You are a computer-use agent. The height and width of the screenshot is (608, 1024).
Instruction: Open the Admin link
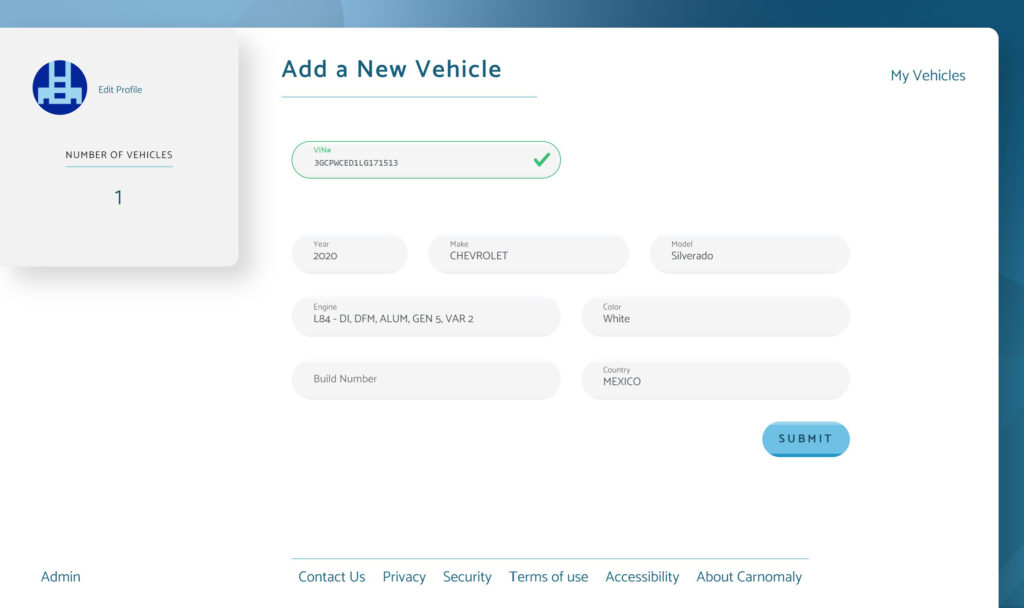61,577
